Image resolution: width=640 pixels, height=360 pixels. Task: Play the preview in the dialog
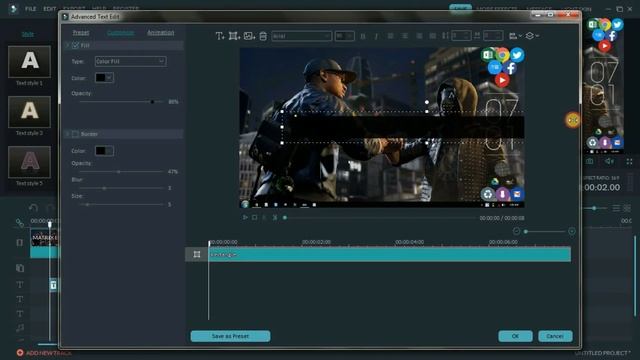tap(245, 218)
